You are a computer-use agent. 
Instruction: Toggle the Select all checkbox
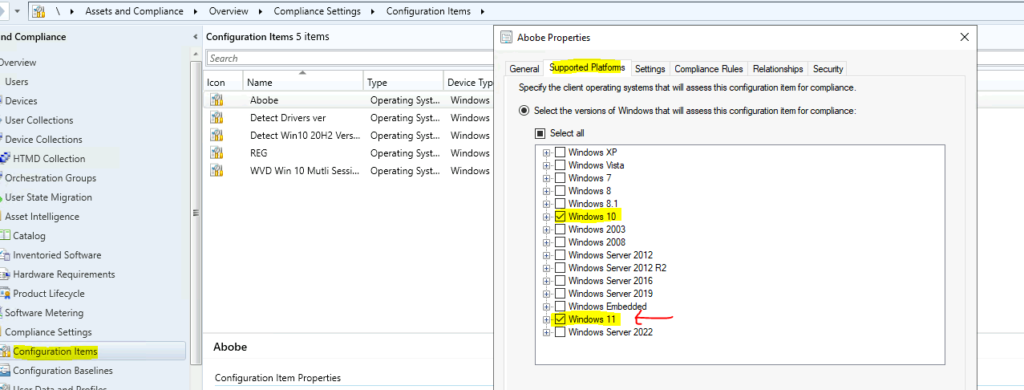[x=540, y=133]
